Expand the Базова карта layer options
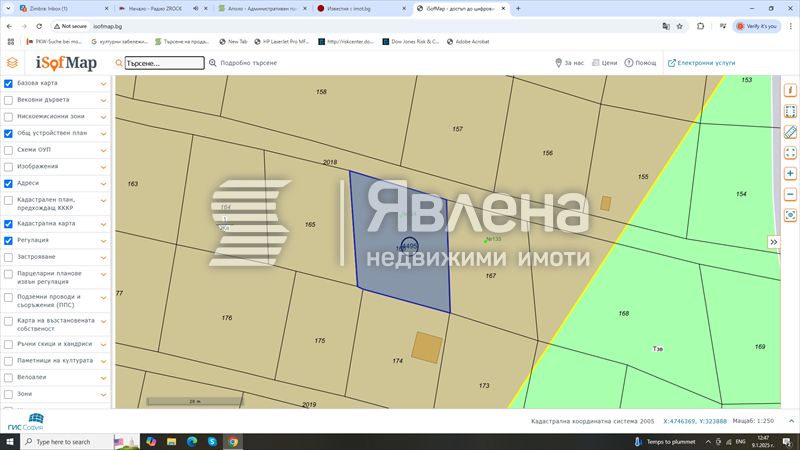This screenshot has height=450, width=800. 104,84
